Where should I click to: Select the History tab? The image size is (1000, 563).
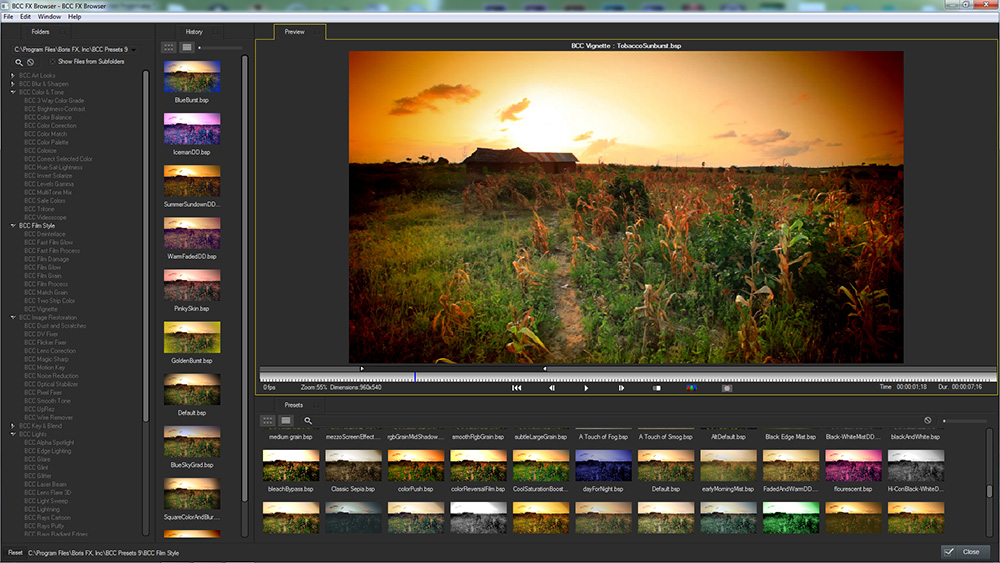194,32
